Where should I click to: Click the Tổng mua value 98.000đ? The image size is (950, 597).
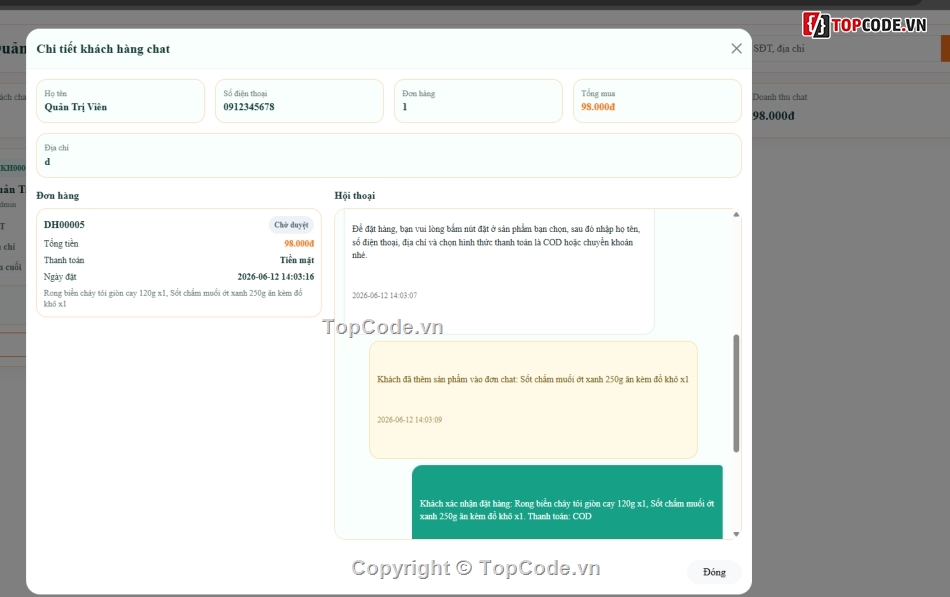click(x=598, y=107)
